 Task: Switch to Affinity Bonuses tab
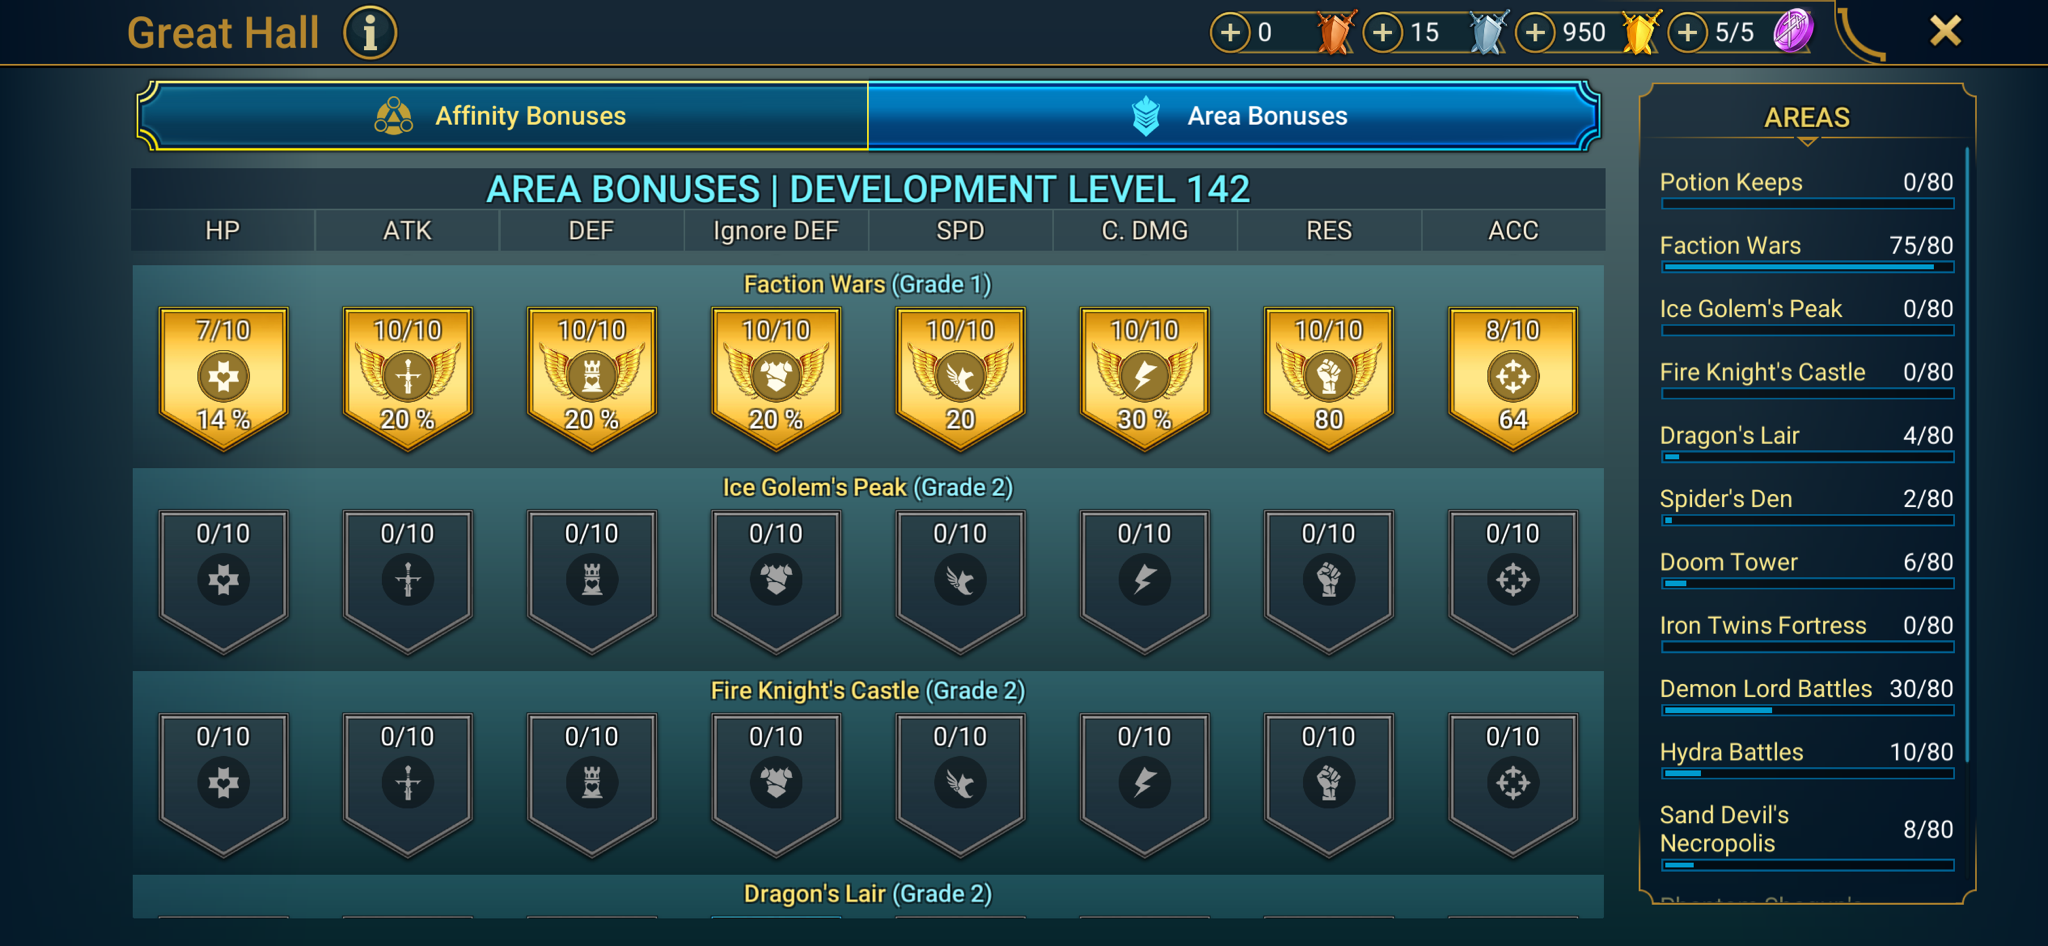pyautogui.click(x=503, y=116)
